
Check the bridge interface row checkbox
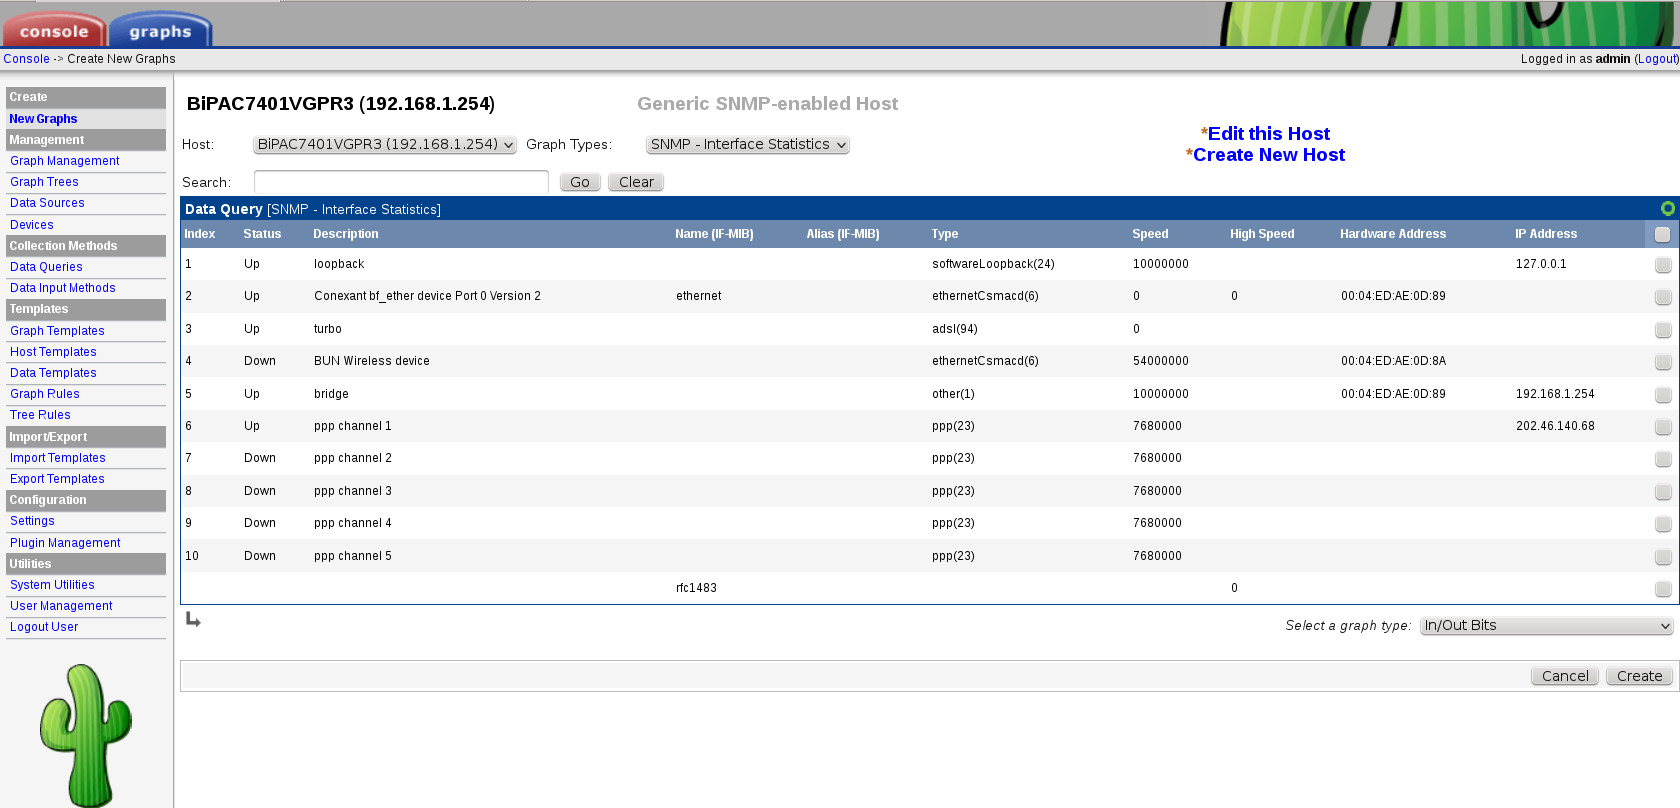tap(1662, 395)
